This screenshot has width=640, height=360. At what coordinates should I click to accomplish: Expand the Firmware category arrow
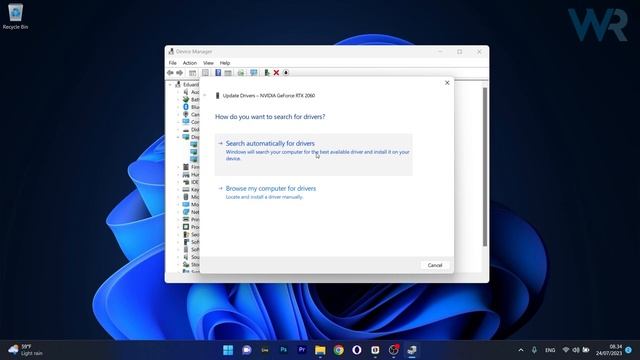178,167
